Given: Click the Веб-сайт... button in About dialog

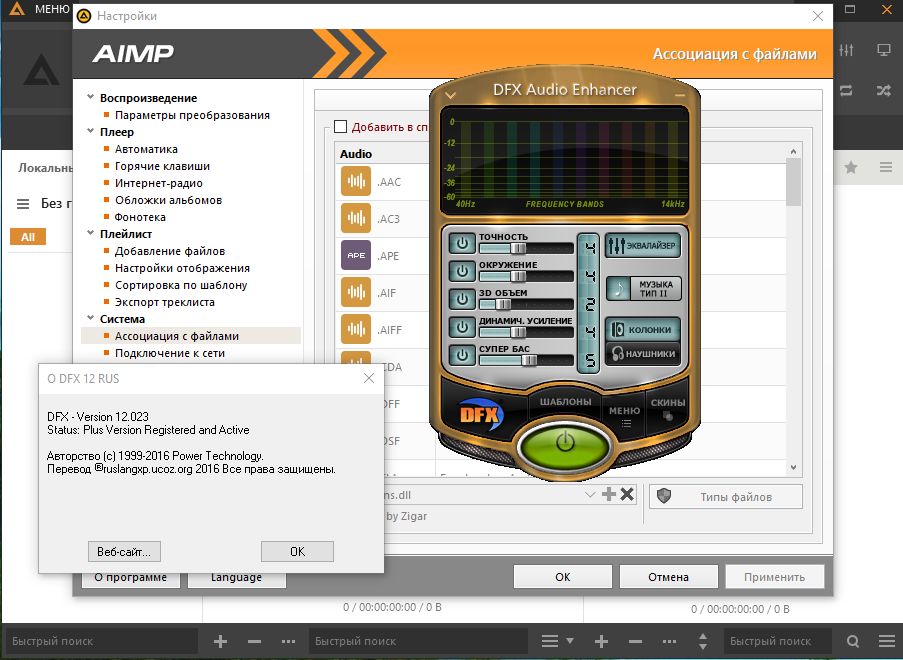Looking at the screenshot, I should pyautogui.click(x=124, y=552).
